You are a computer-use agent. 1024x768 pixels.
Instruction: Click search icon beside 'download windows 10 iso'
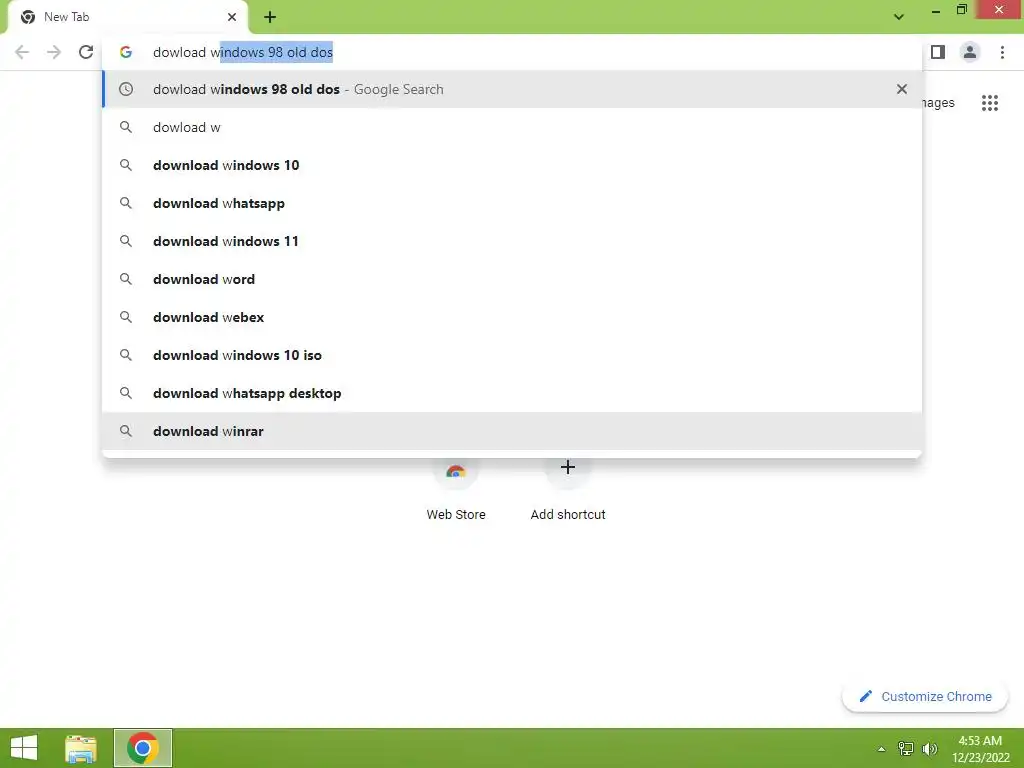coord(126,355)
